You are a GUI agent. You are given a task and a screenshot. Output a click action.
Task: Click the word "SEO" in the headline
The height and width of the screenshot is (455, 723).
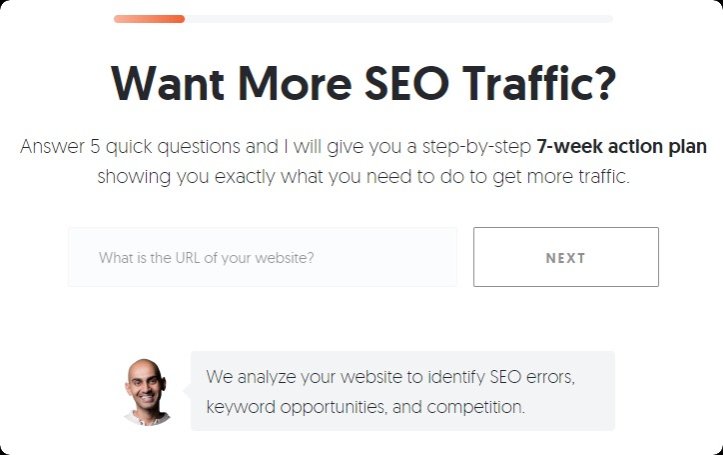tap(407, 83)
